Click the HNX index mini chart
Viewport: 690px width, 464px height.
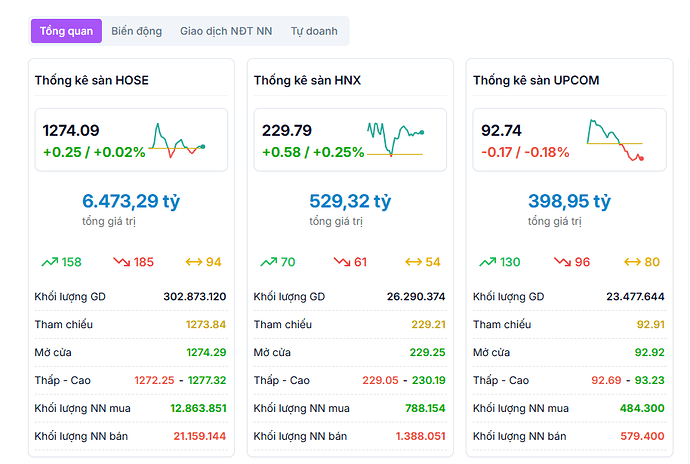(x=394, y=140)
